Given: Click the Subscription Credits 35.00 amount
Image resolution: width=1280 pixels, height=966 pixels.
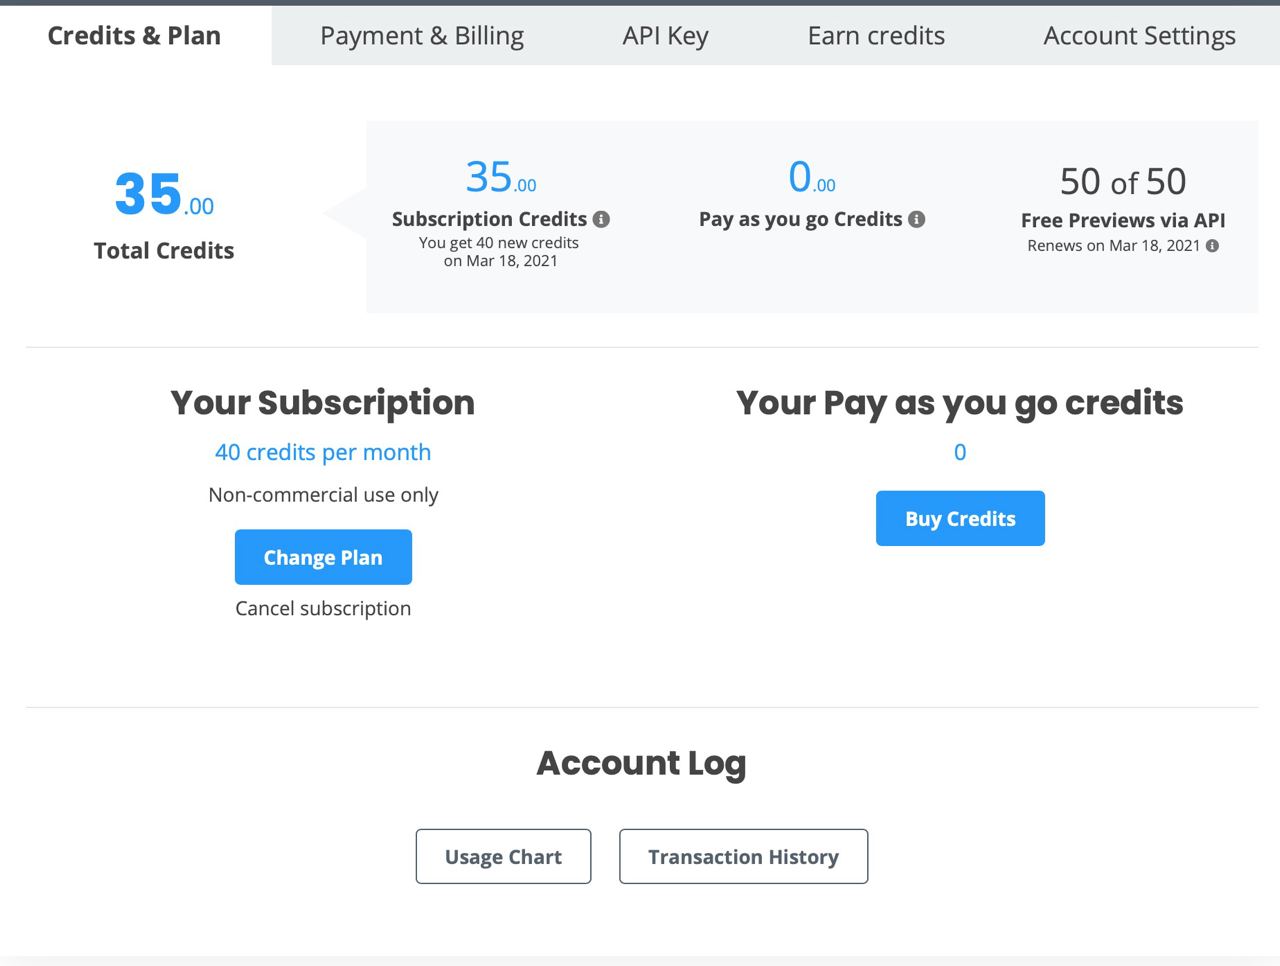Looking at the screenshot, I should [x=501, y=177].
